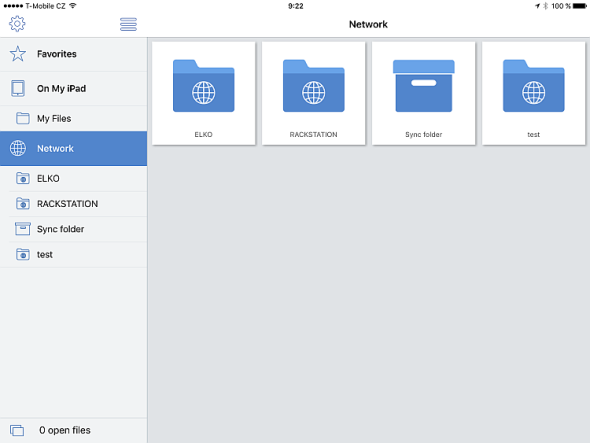Click the open files stack icon
The image size is (590, 443).
coord(17,430)
